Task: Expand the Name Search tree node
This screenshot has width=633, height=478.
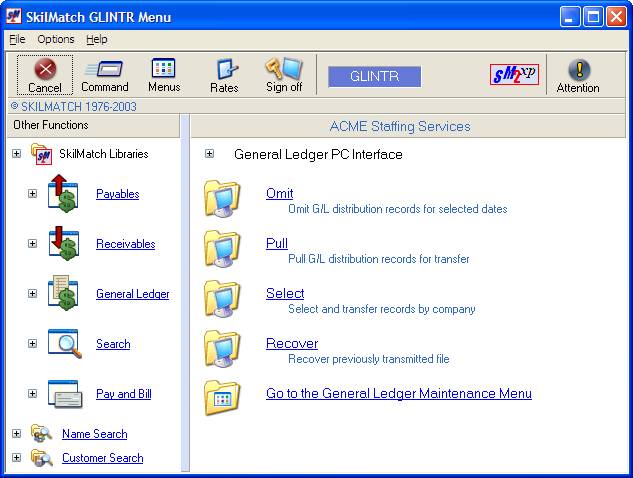Action: 16,434
